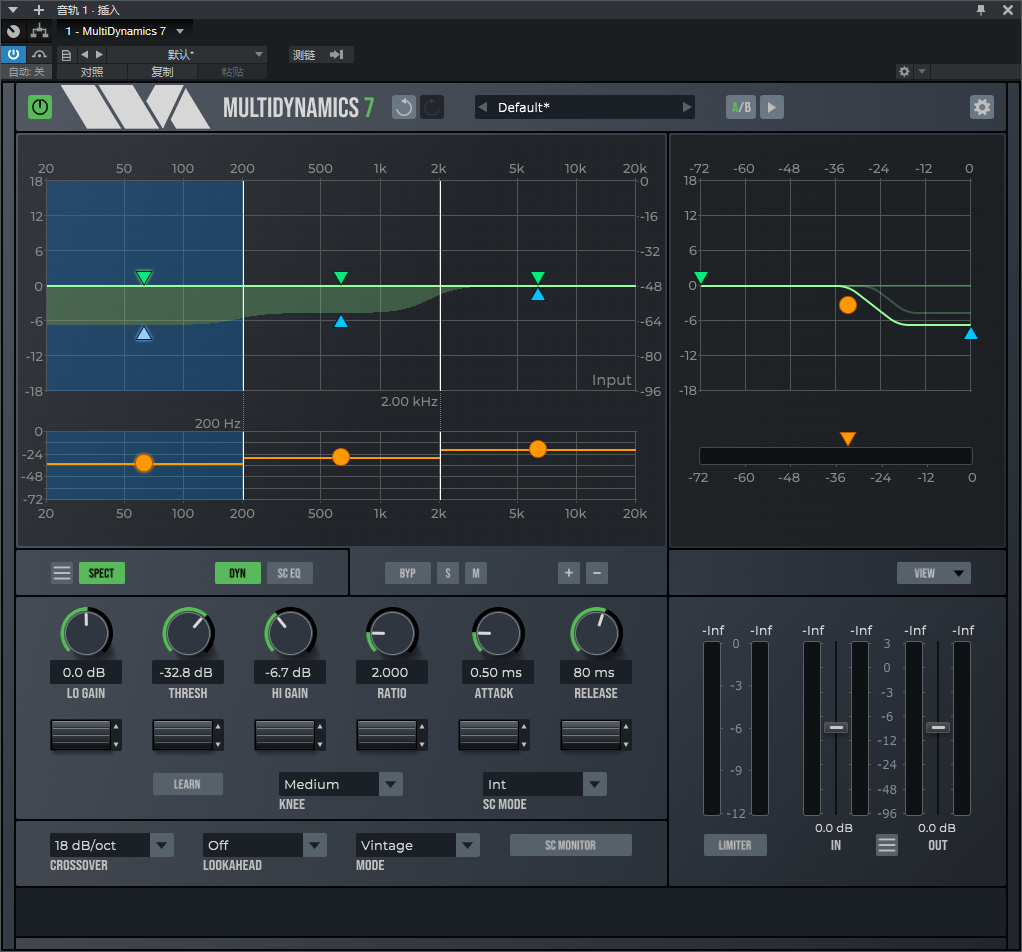Open the LOOKAHEAD Off dropdown
Viewport: 1022px width, 952px height.
tap(264, 845)
